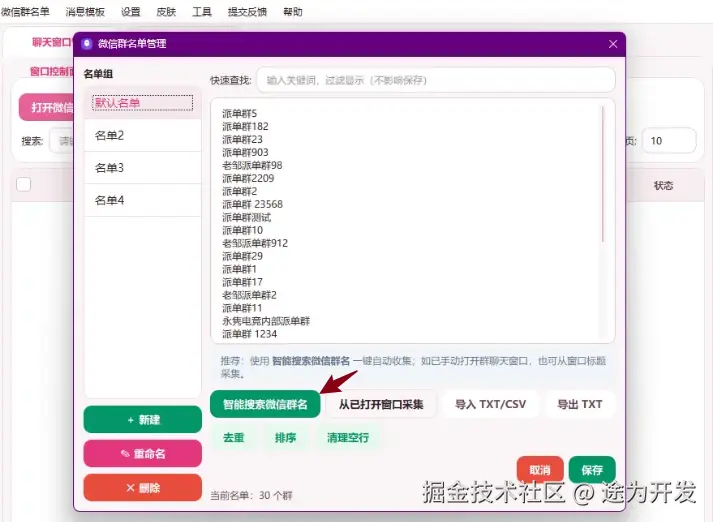Click the main window 搜索 input field
This screenshot has height=522, width=713.
click(61, 141)
